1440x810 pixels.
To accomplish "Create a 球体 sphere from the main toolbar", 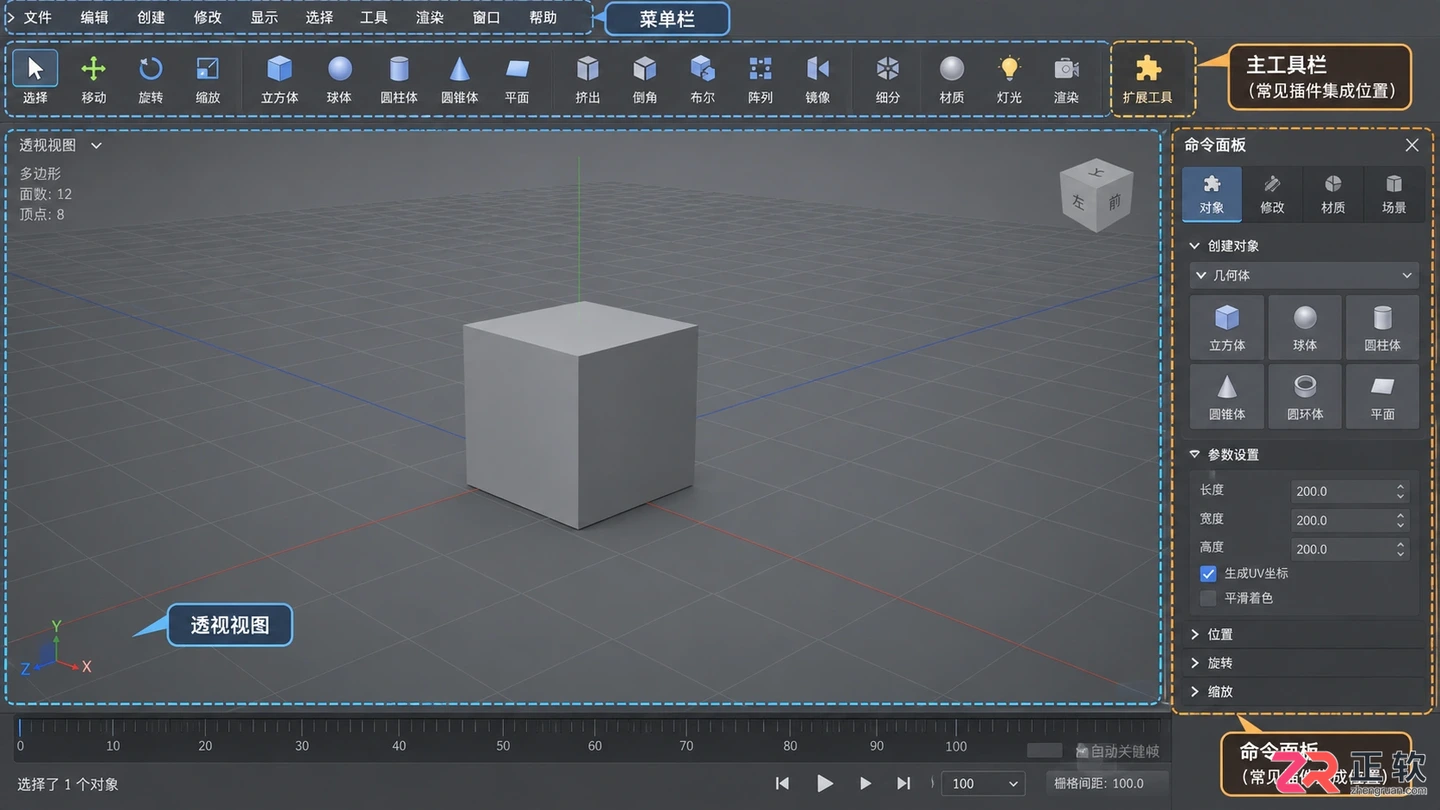I will coord(339,78).
